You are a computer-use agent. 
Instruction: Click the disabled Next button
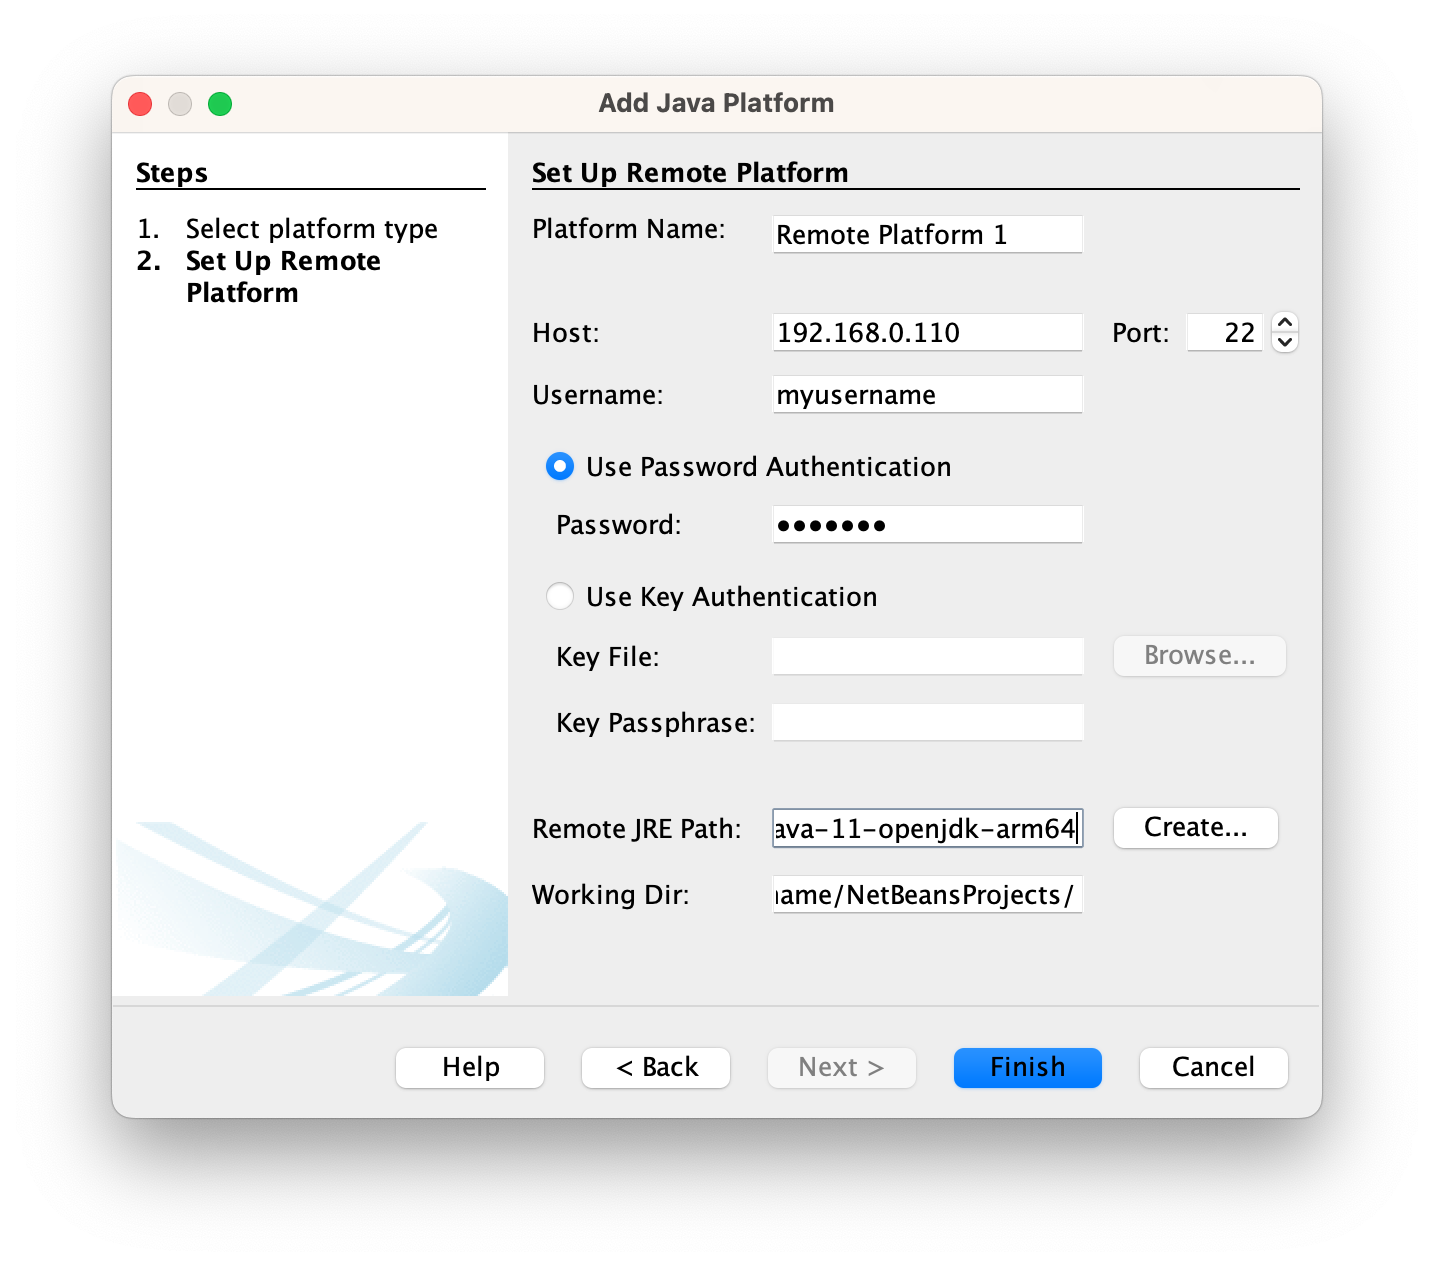(x=841, y=1067)
